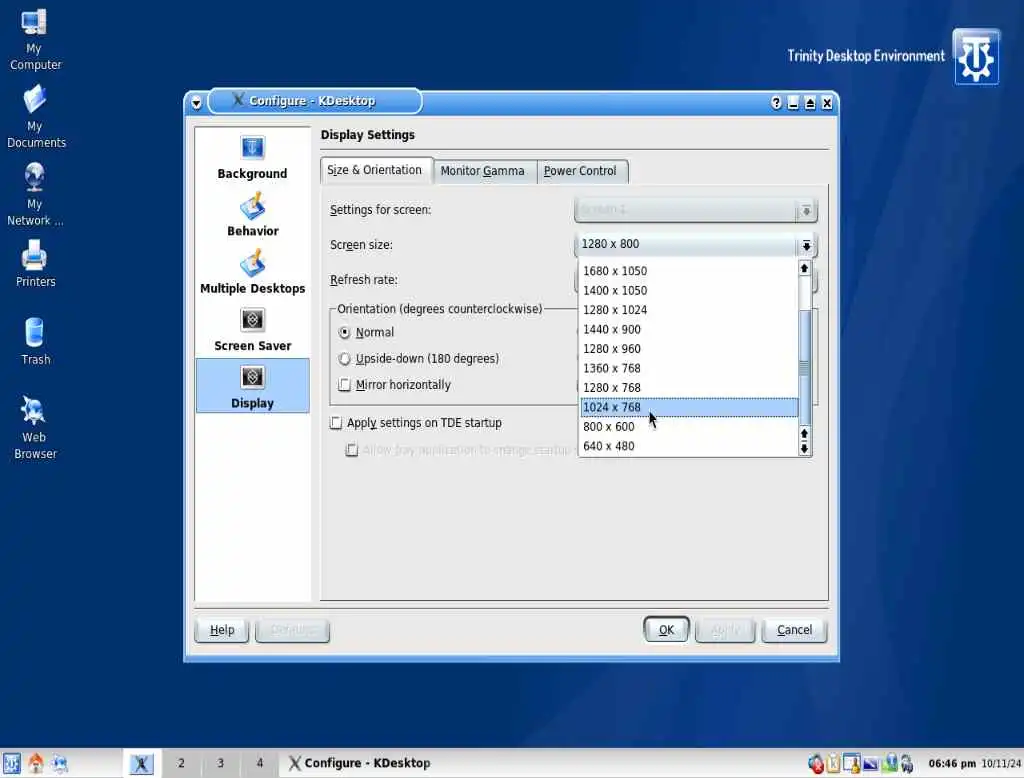Click the bottom-most scroll-down arrow in resolution list
Image resolution: width=1024 pixels, height=778 pixels.
(804, 448)
